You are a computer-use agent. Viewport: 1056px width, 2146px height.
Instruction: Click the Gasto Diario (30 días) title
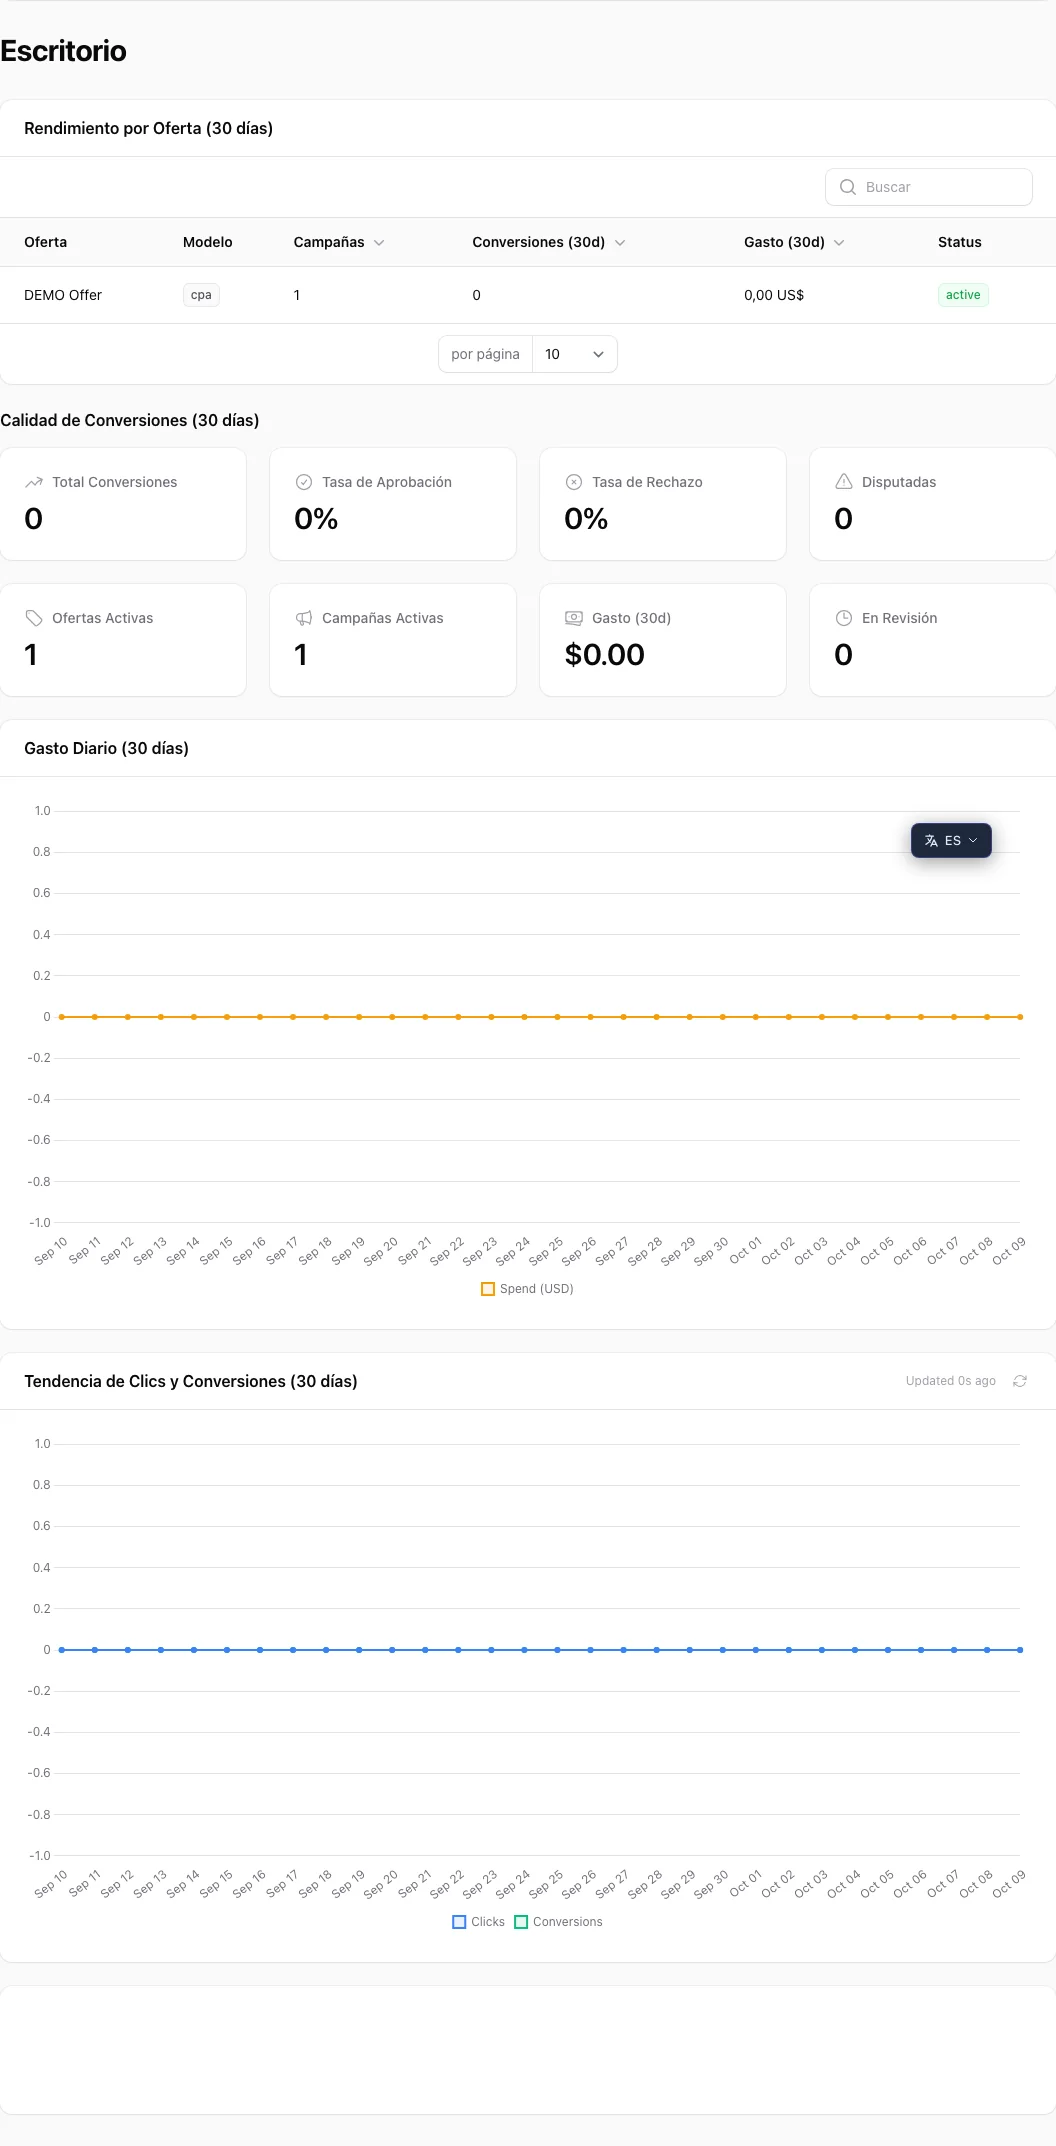pyautogui.click(x=106, y=748)
